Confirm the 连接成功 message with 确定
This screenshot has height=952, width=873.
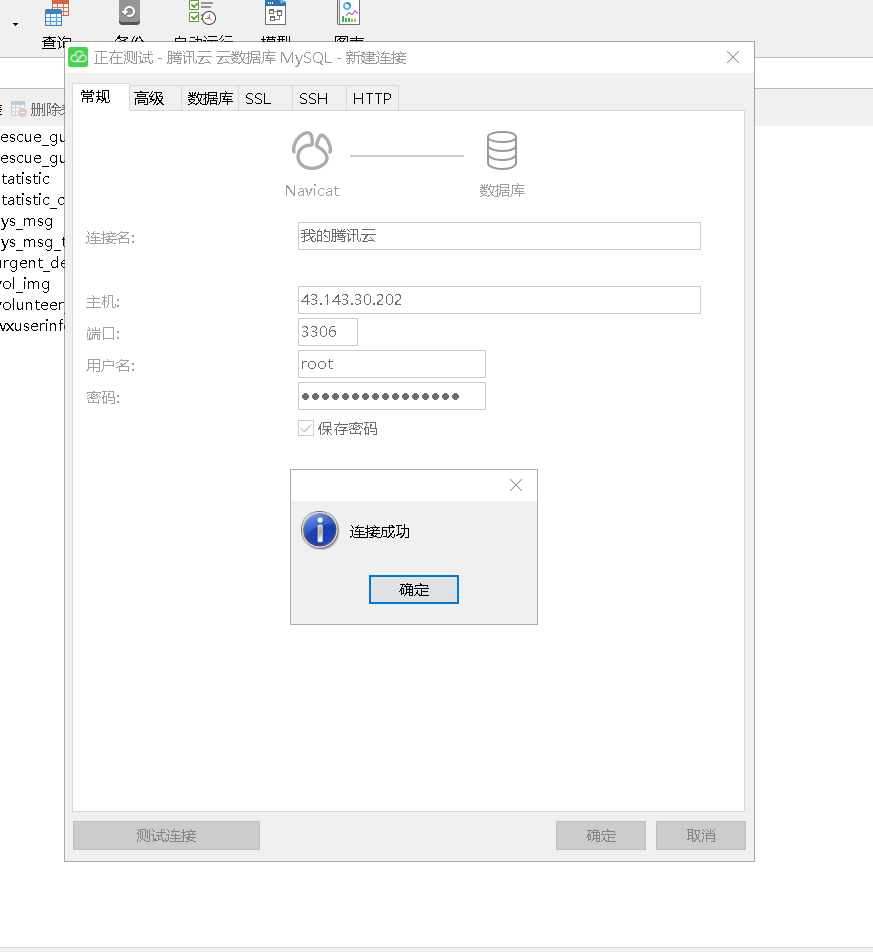[414, 590]
